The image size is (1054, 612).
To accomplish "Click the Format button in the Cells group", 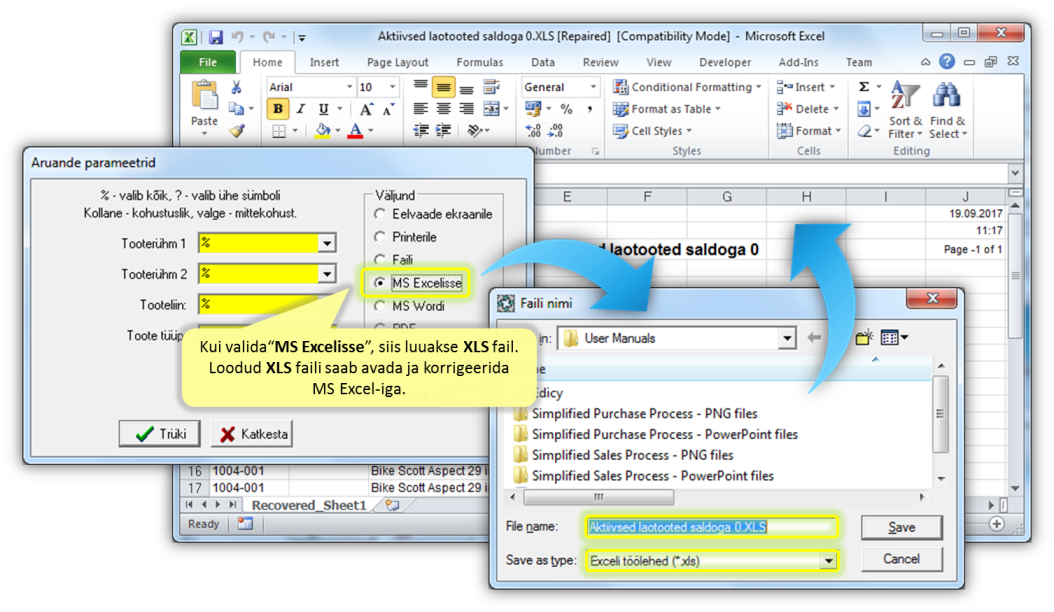I will point(809,130).
